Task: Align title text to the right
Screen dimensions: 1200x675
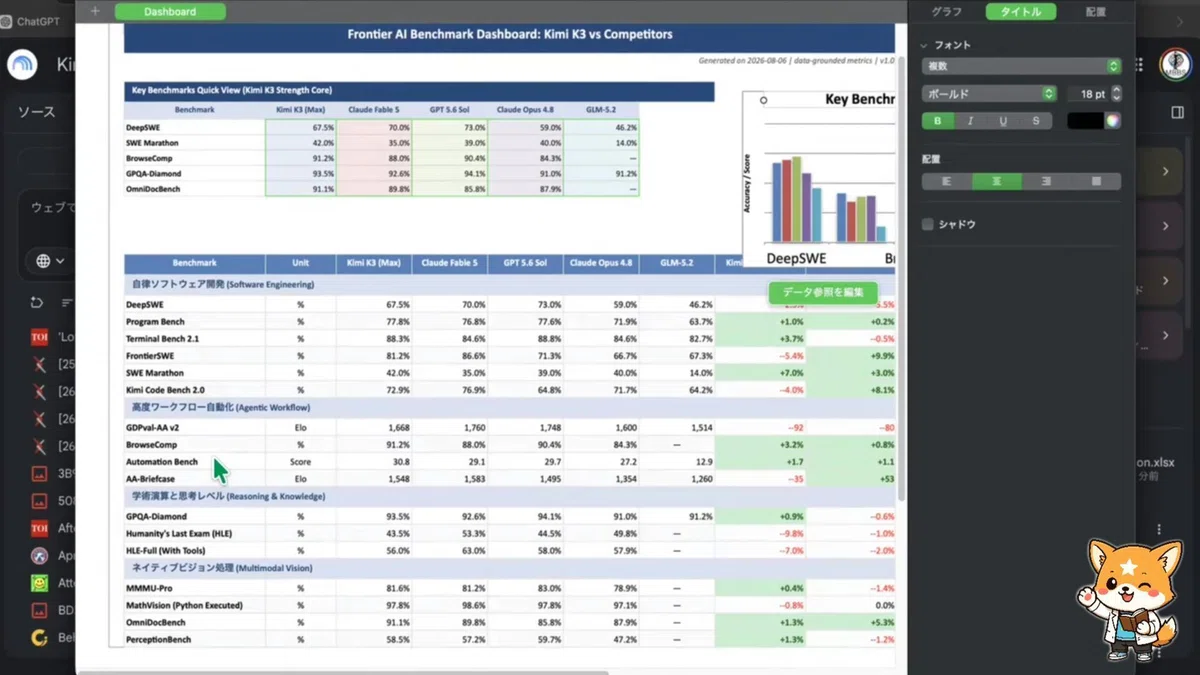Action: (1046, 182)
